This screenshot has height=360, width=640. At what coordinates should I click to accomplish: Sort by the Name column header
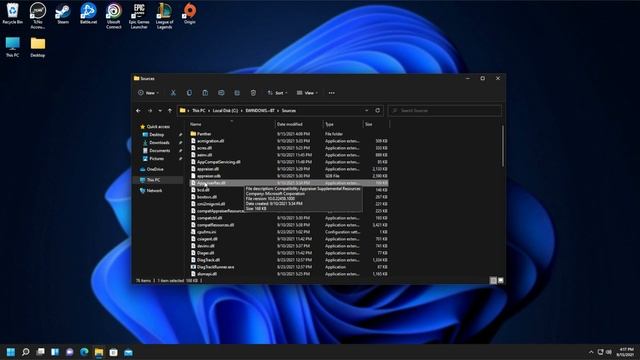tap(232, 124)
